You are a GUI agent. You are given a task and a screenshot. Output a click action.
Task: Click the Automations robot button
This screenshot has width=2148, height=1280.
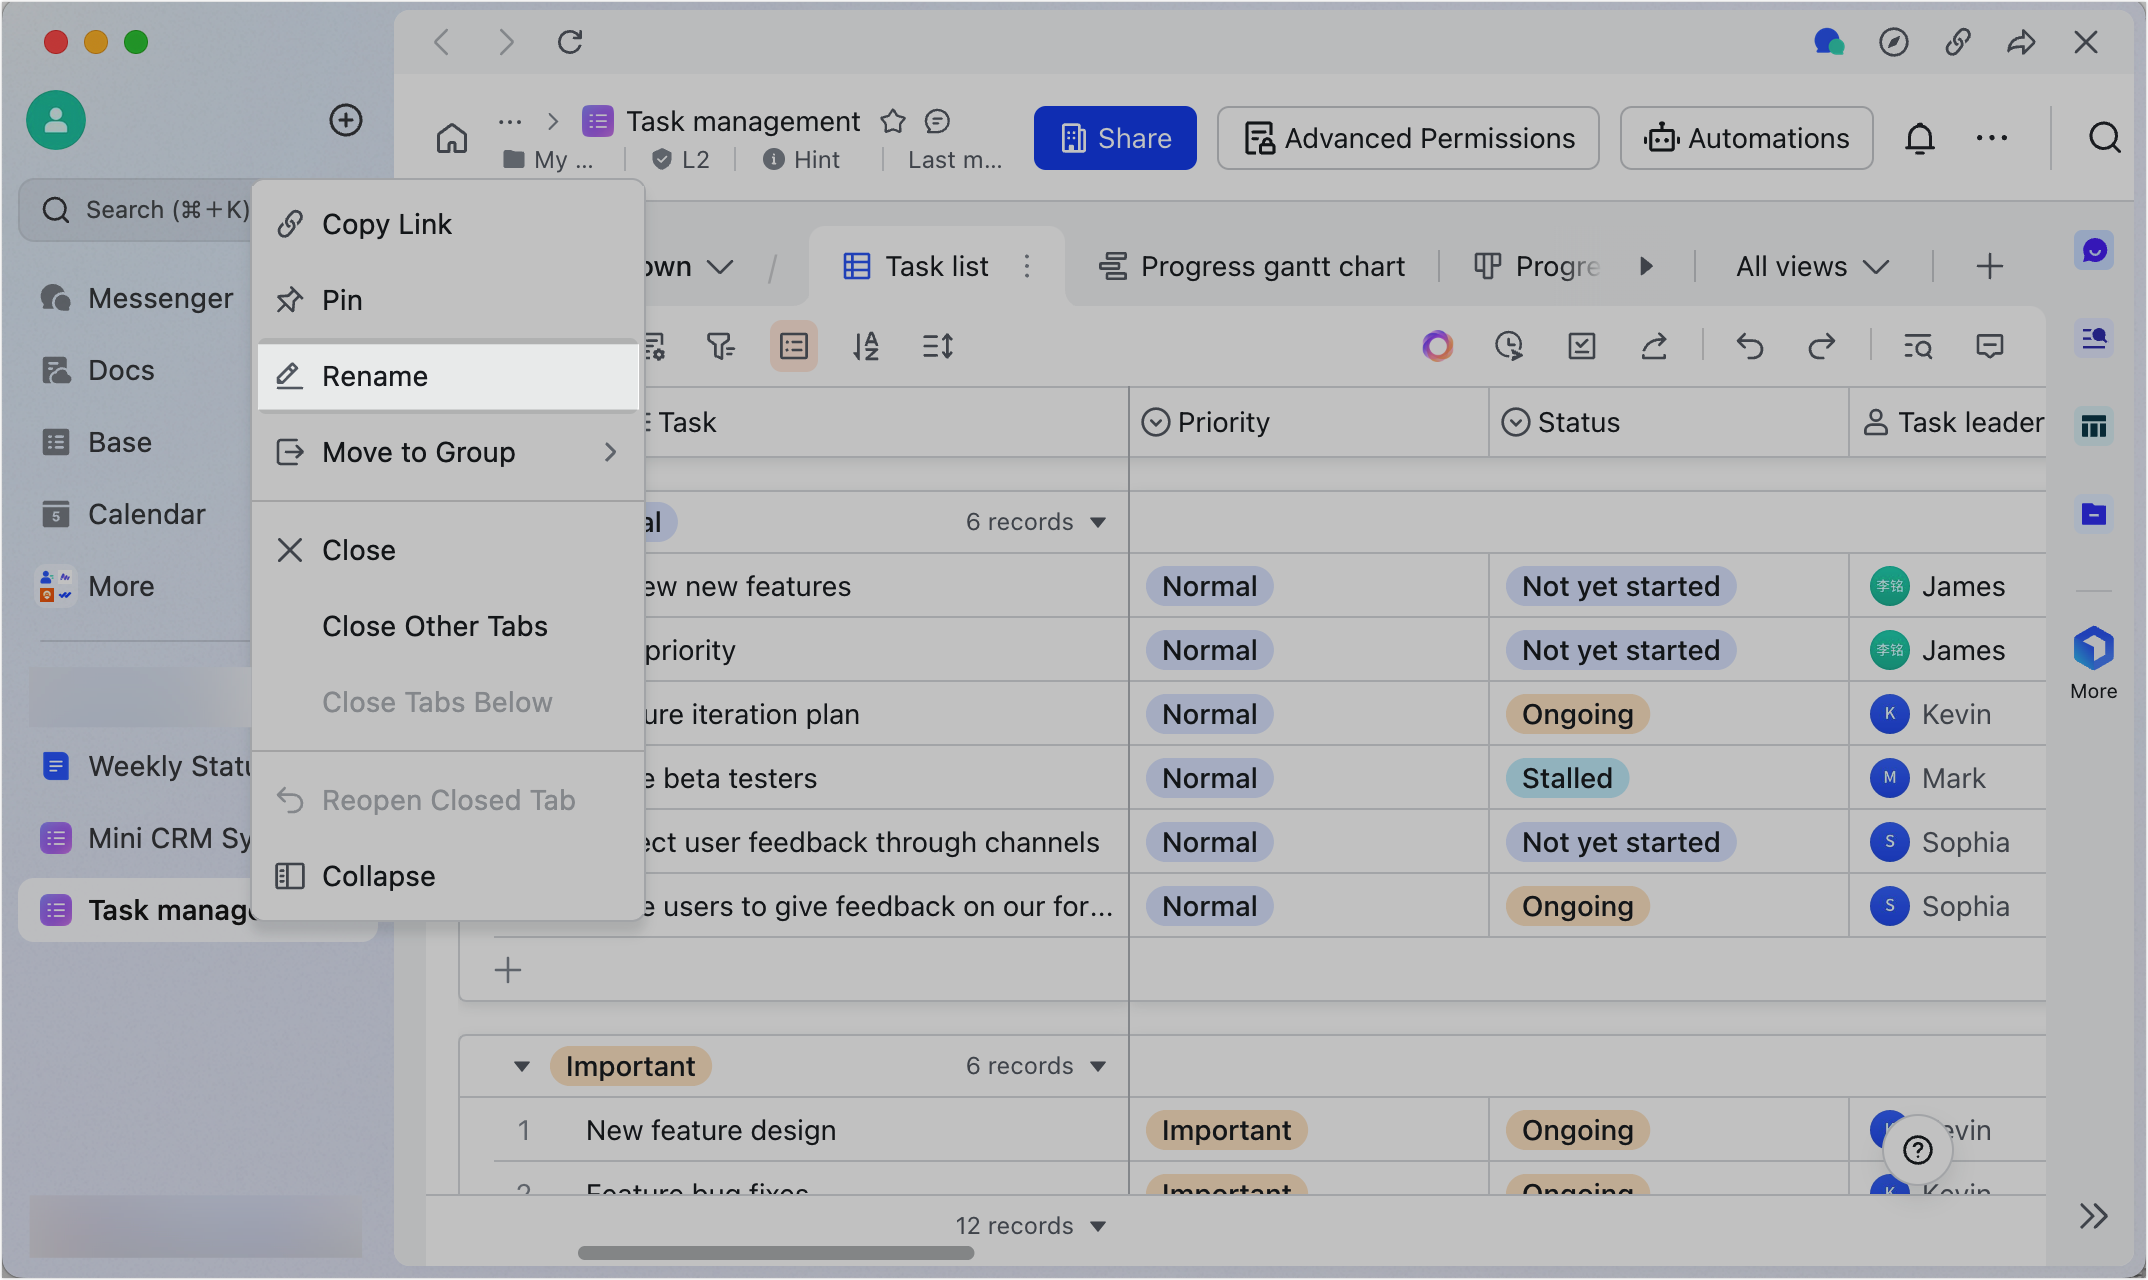click(1746, 138)
